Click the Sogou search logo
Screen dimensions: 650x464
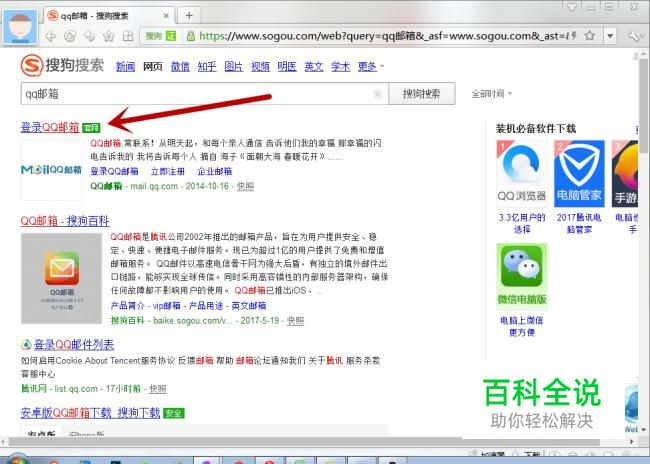click(x=62, y=66)
